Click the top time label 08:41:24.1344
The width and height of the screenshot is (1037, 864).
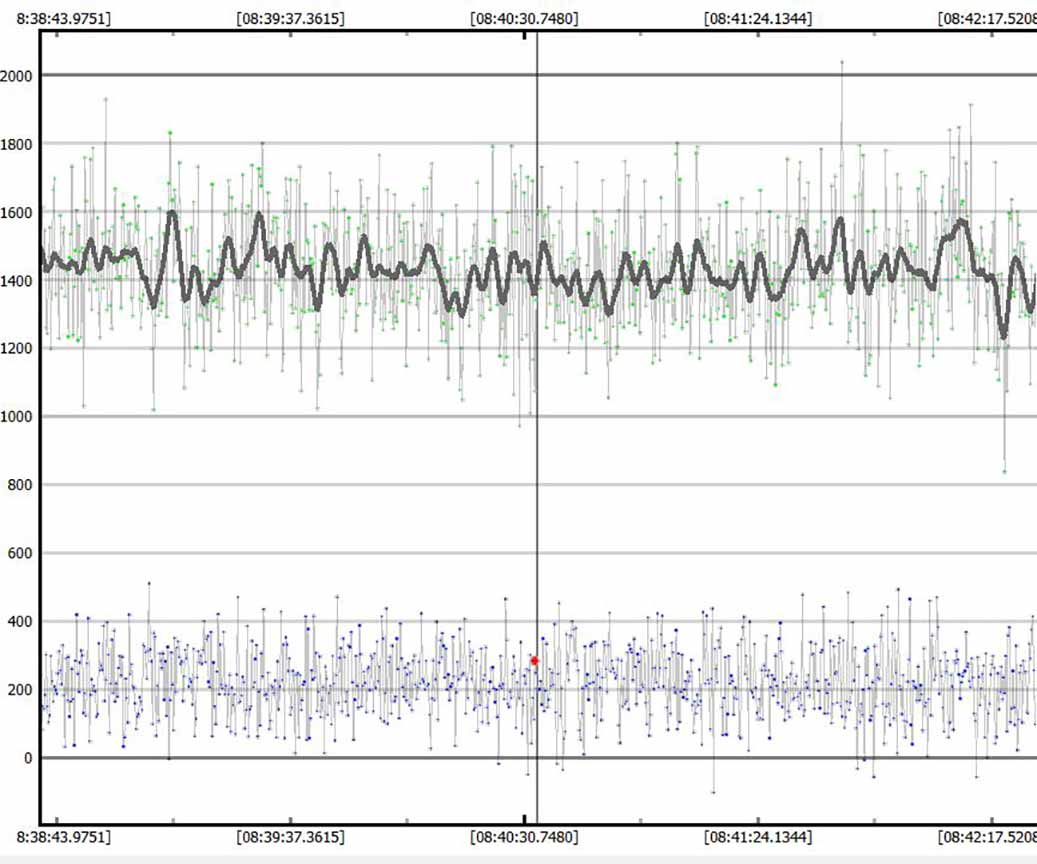click(x=758, y=19)
